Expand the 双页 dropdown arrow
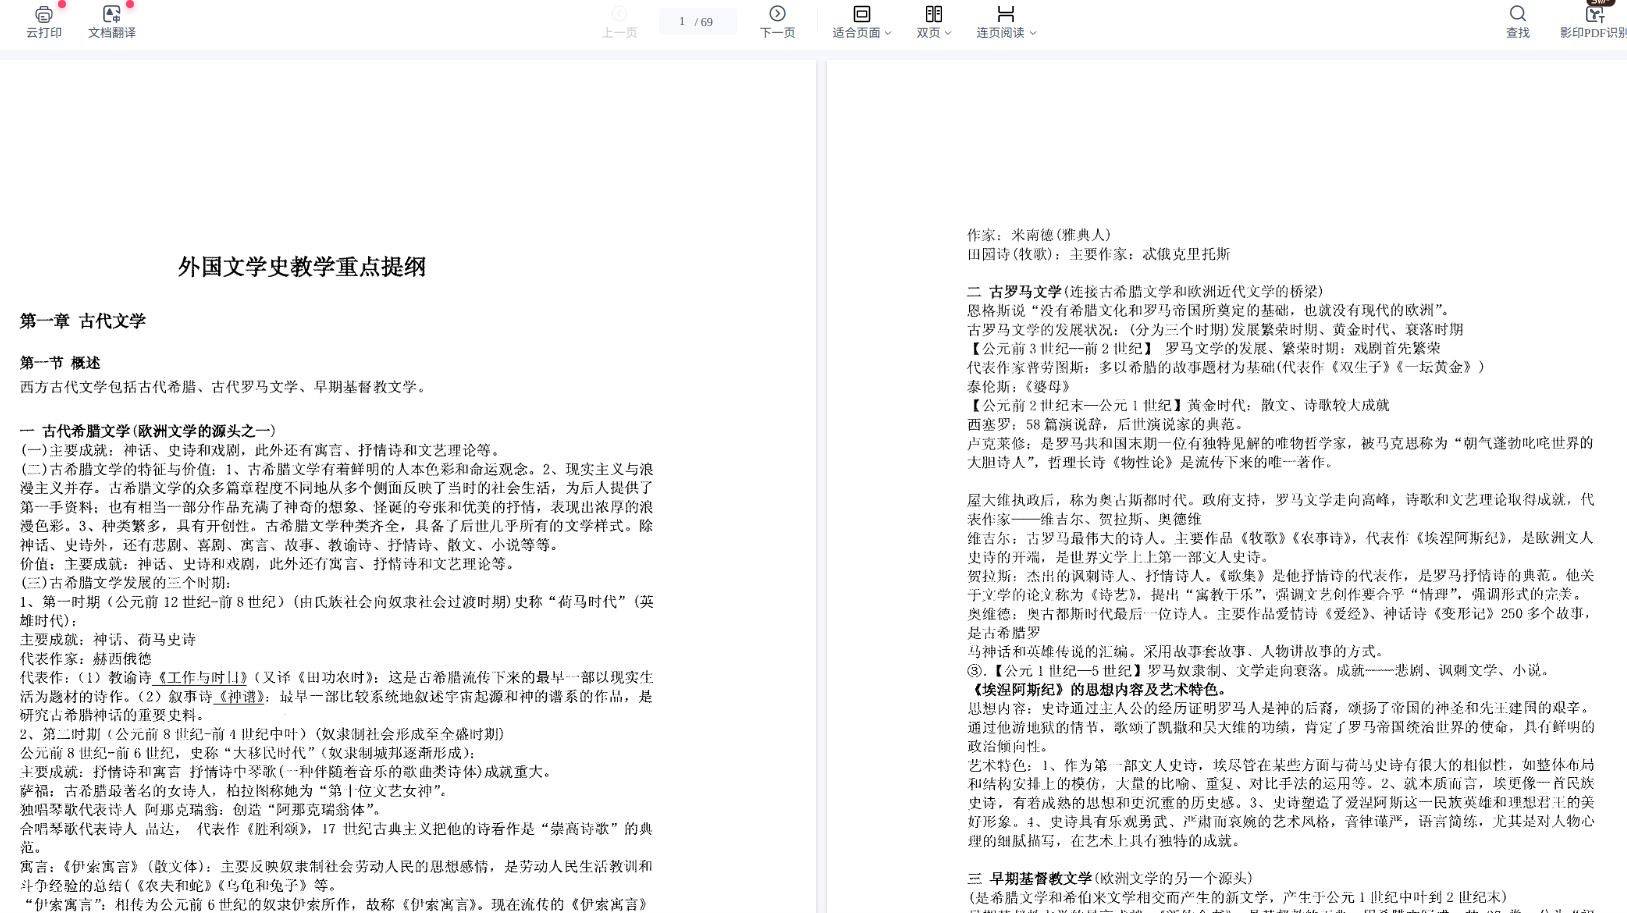The width and height of the screenshot is (1627, 913). 948,33
